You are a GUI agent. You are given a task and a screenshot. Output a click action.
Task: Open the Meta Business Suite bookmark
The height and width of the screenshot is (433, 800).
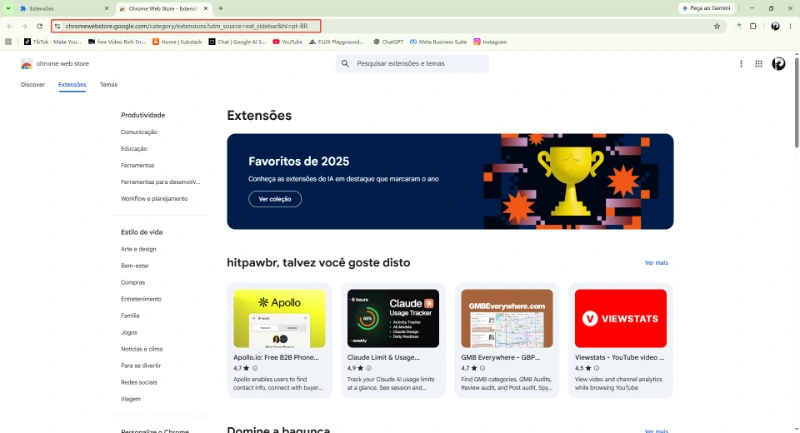(x=438, y=42)
